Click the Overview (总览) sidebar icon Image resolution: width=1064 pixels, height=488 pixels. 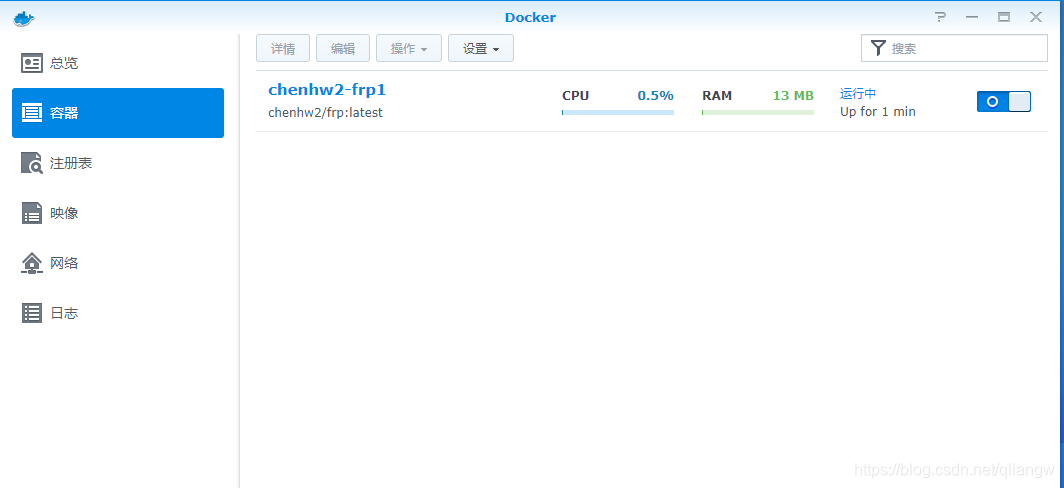(32, 63)
